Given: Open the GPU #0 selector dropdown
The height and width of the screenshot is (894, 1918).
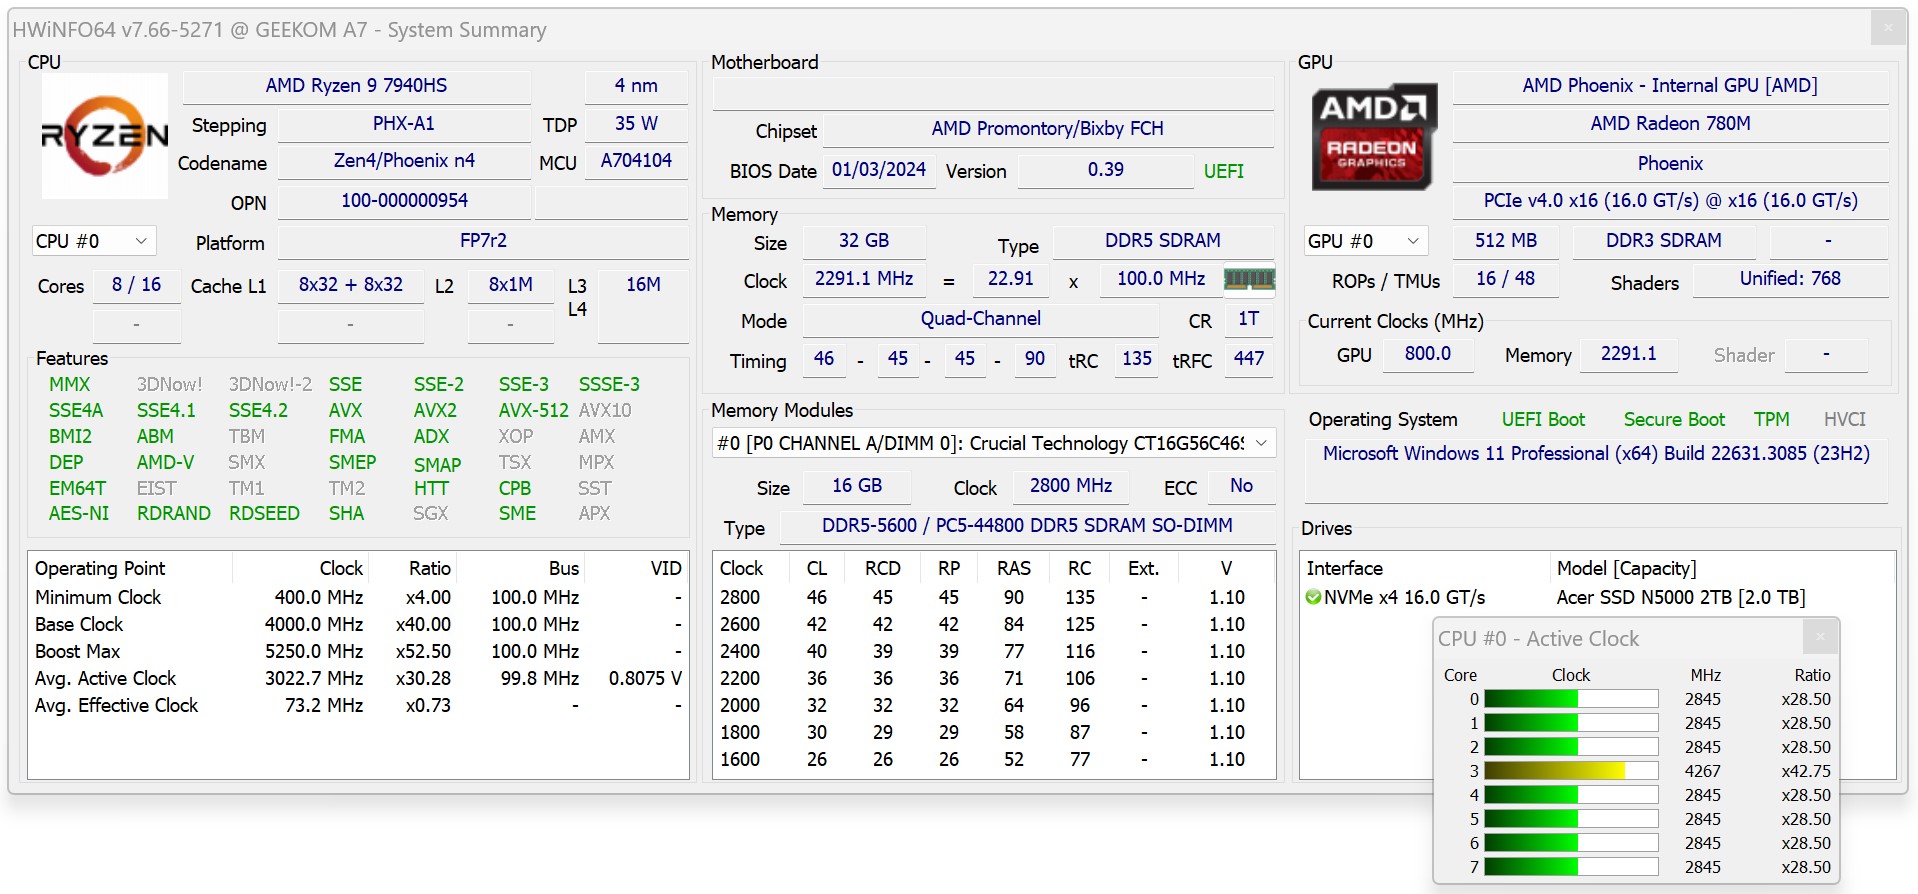Looking at the screenshot, I should click(1365, 241).
